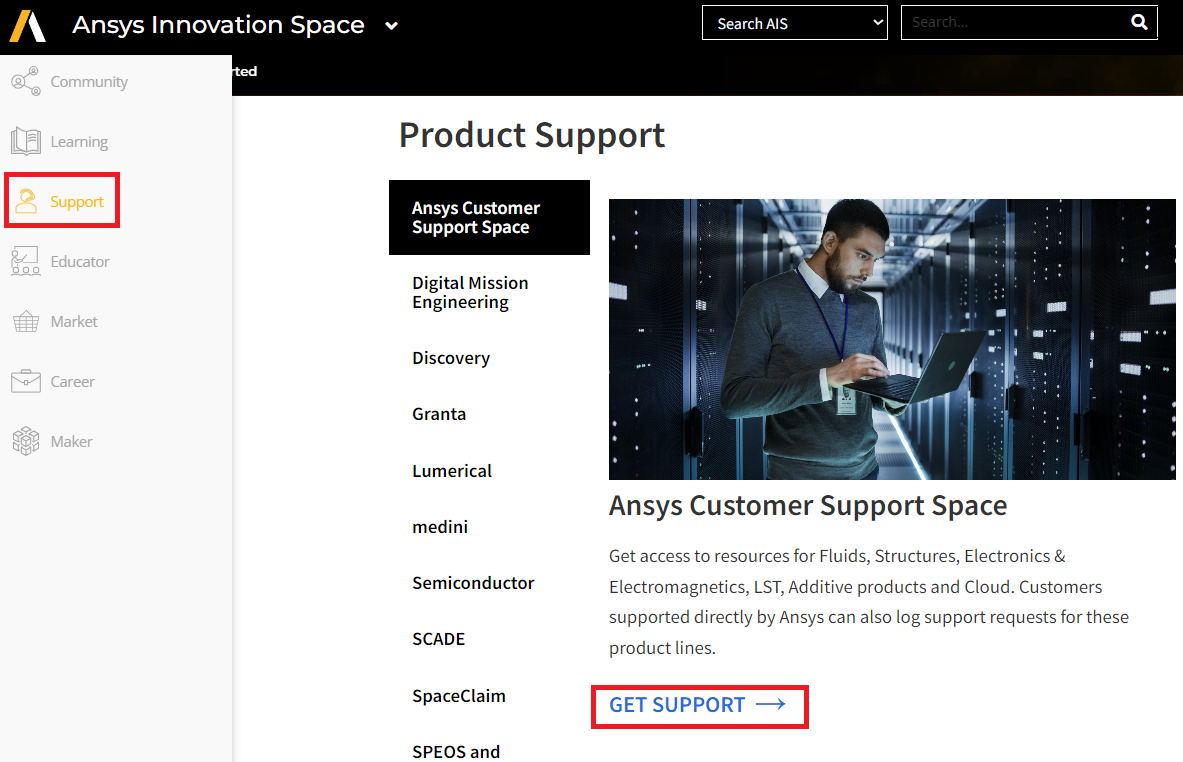Open Career in the sidebar
Image resolution: width=1183 pixels, height=762 pixels.
coord(72,382)
